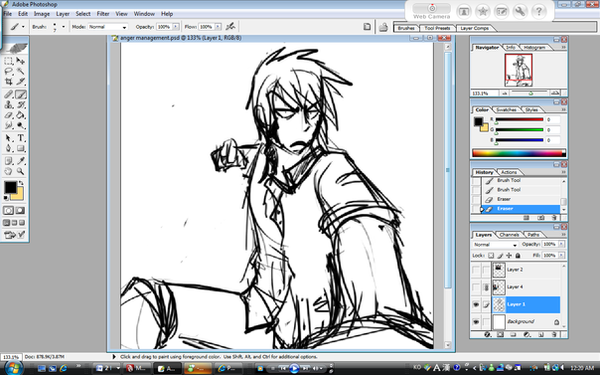Image resolution: width=600 pixels, height=375 pixels.
Task: Select the Type tool
Action: (21, 138)
